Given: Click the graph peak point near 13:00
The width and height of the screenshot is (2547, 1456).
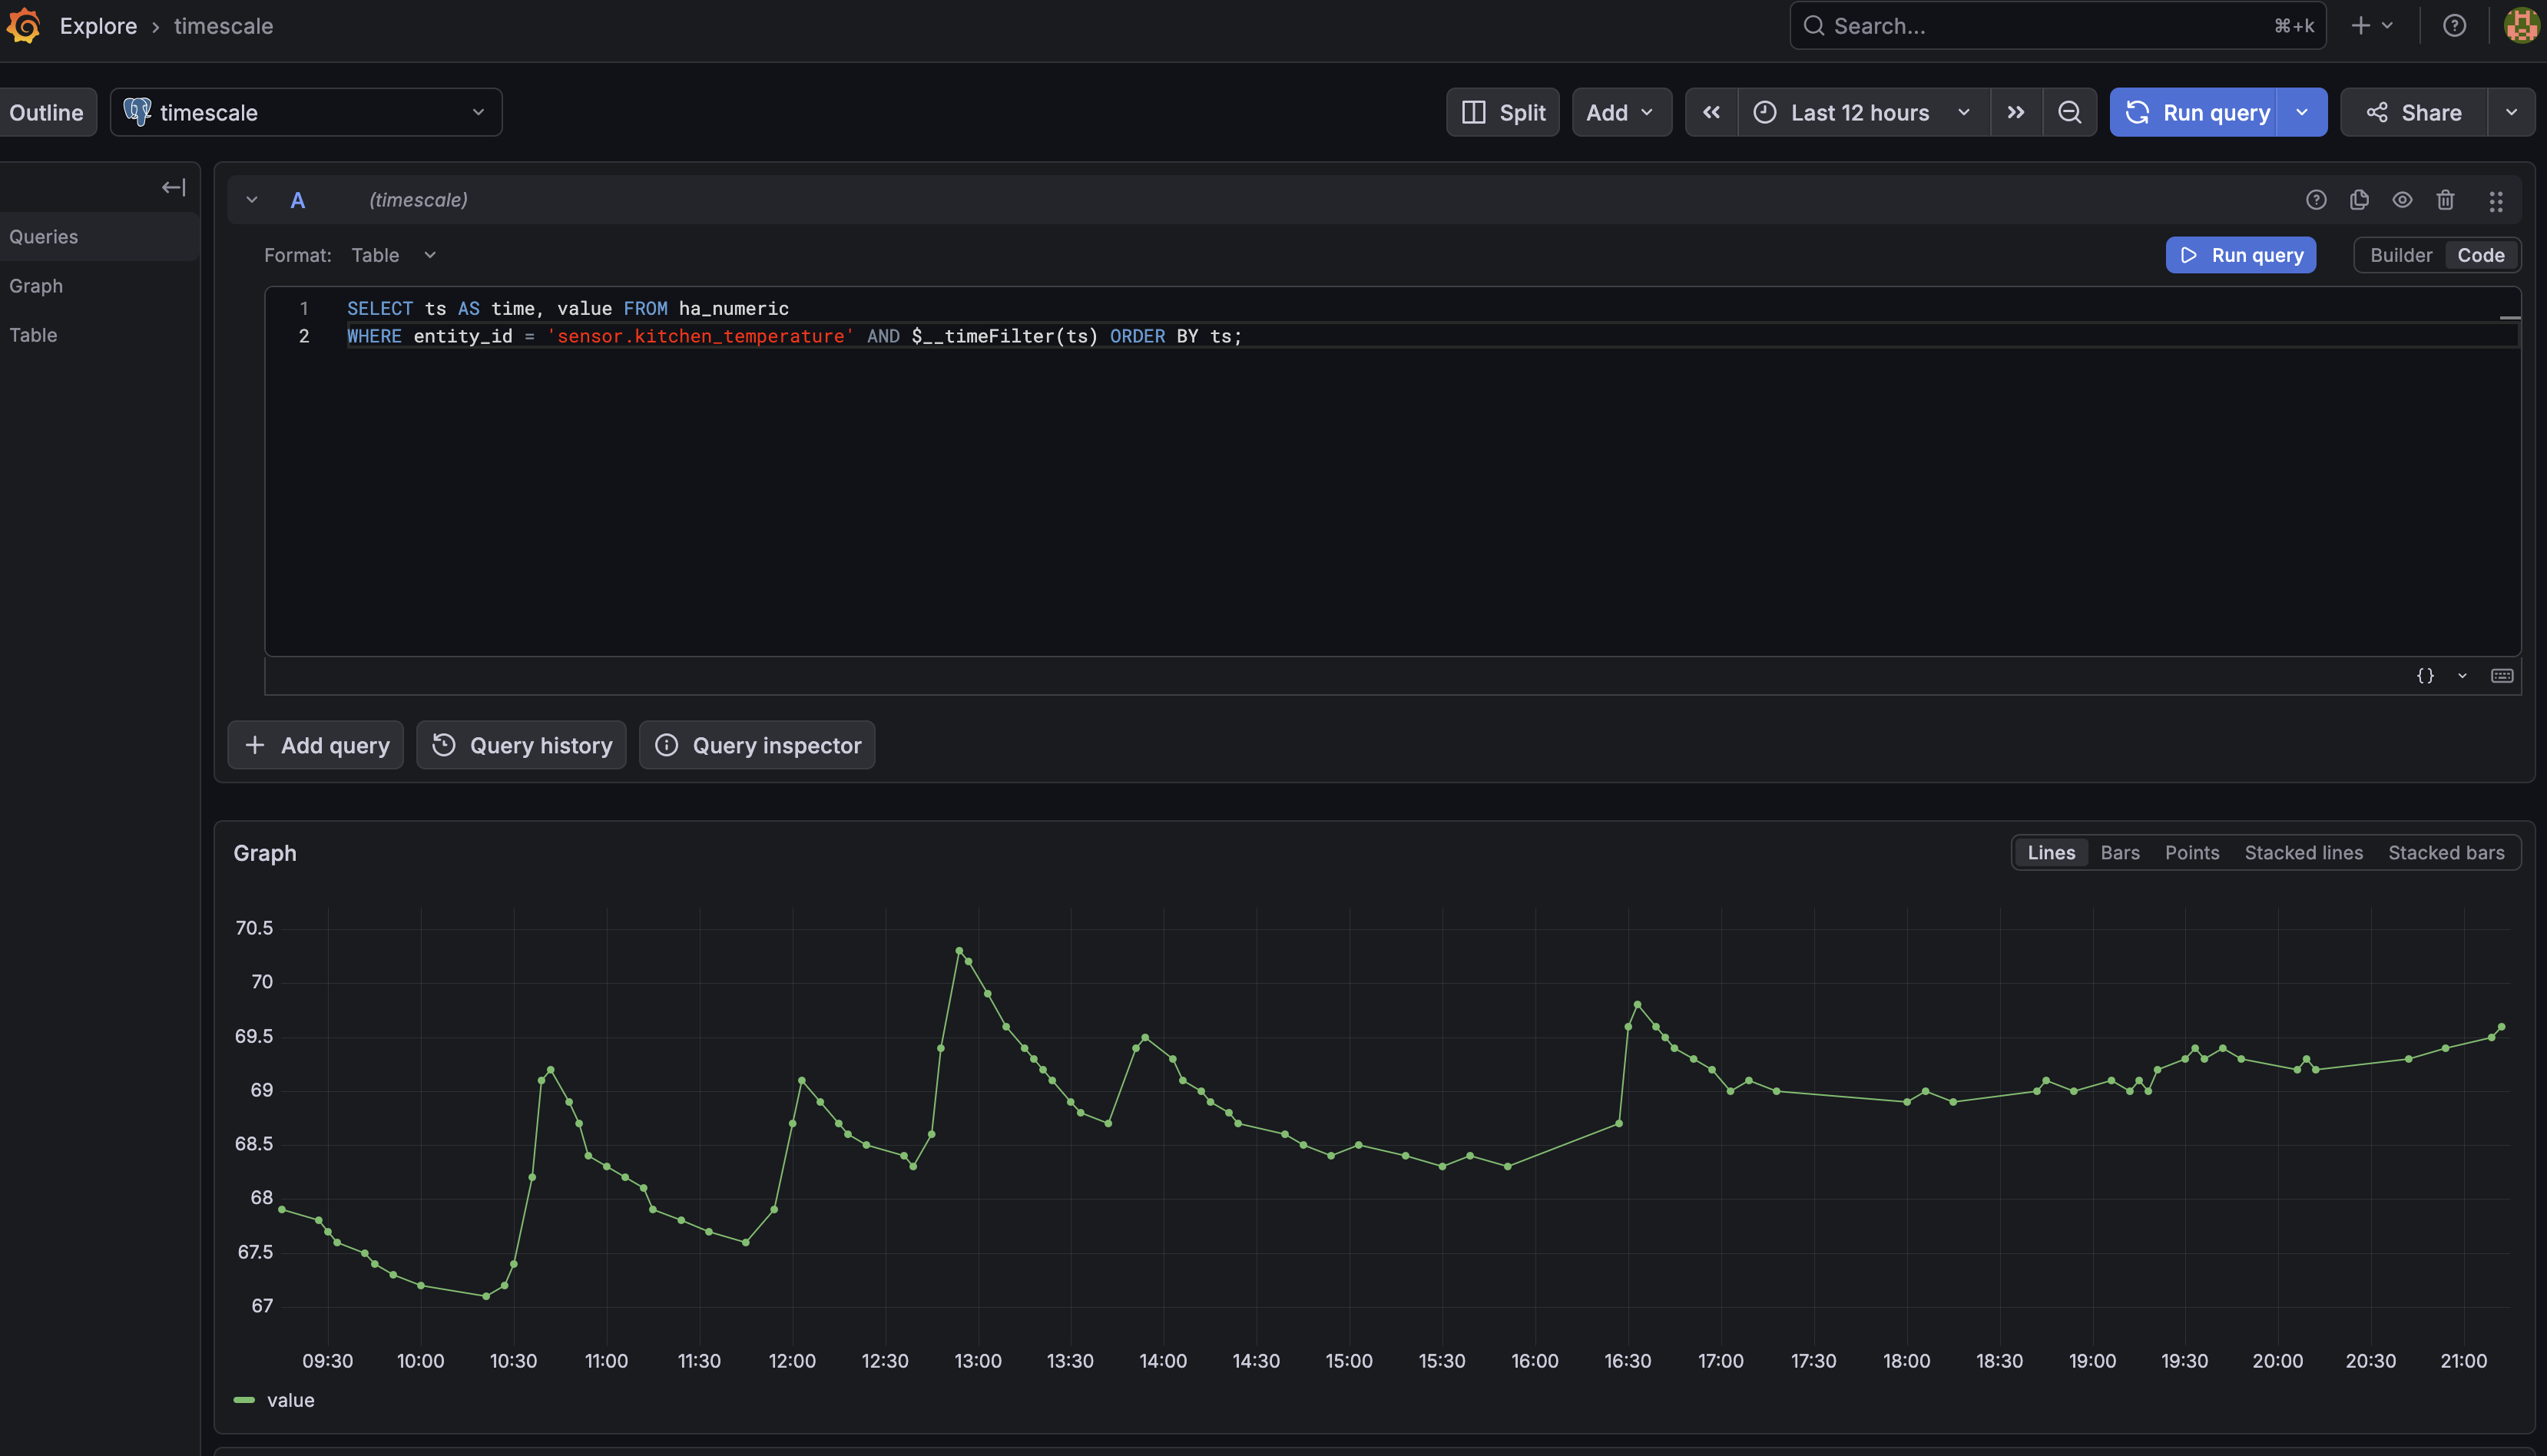Looking at the screenshot, I should [x=959, y=951].
